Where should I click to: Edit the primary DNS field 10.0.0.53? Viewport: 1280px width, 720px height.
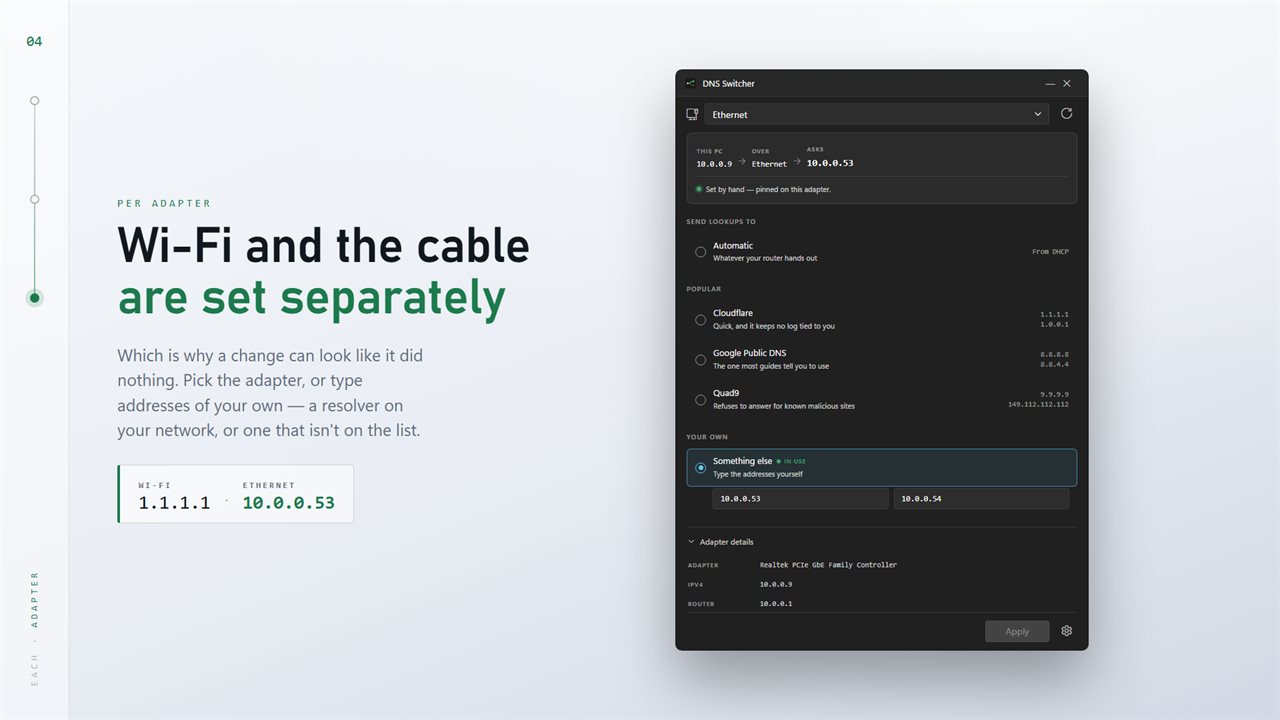800,498
